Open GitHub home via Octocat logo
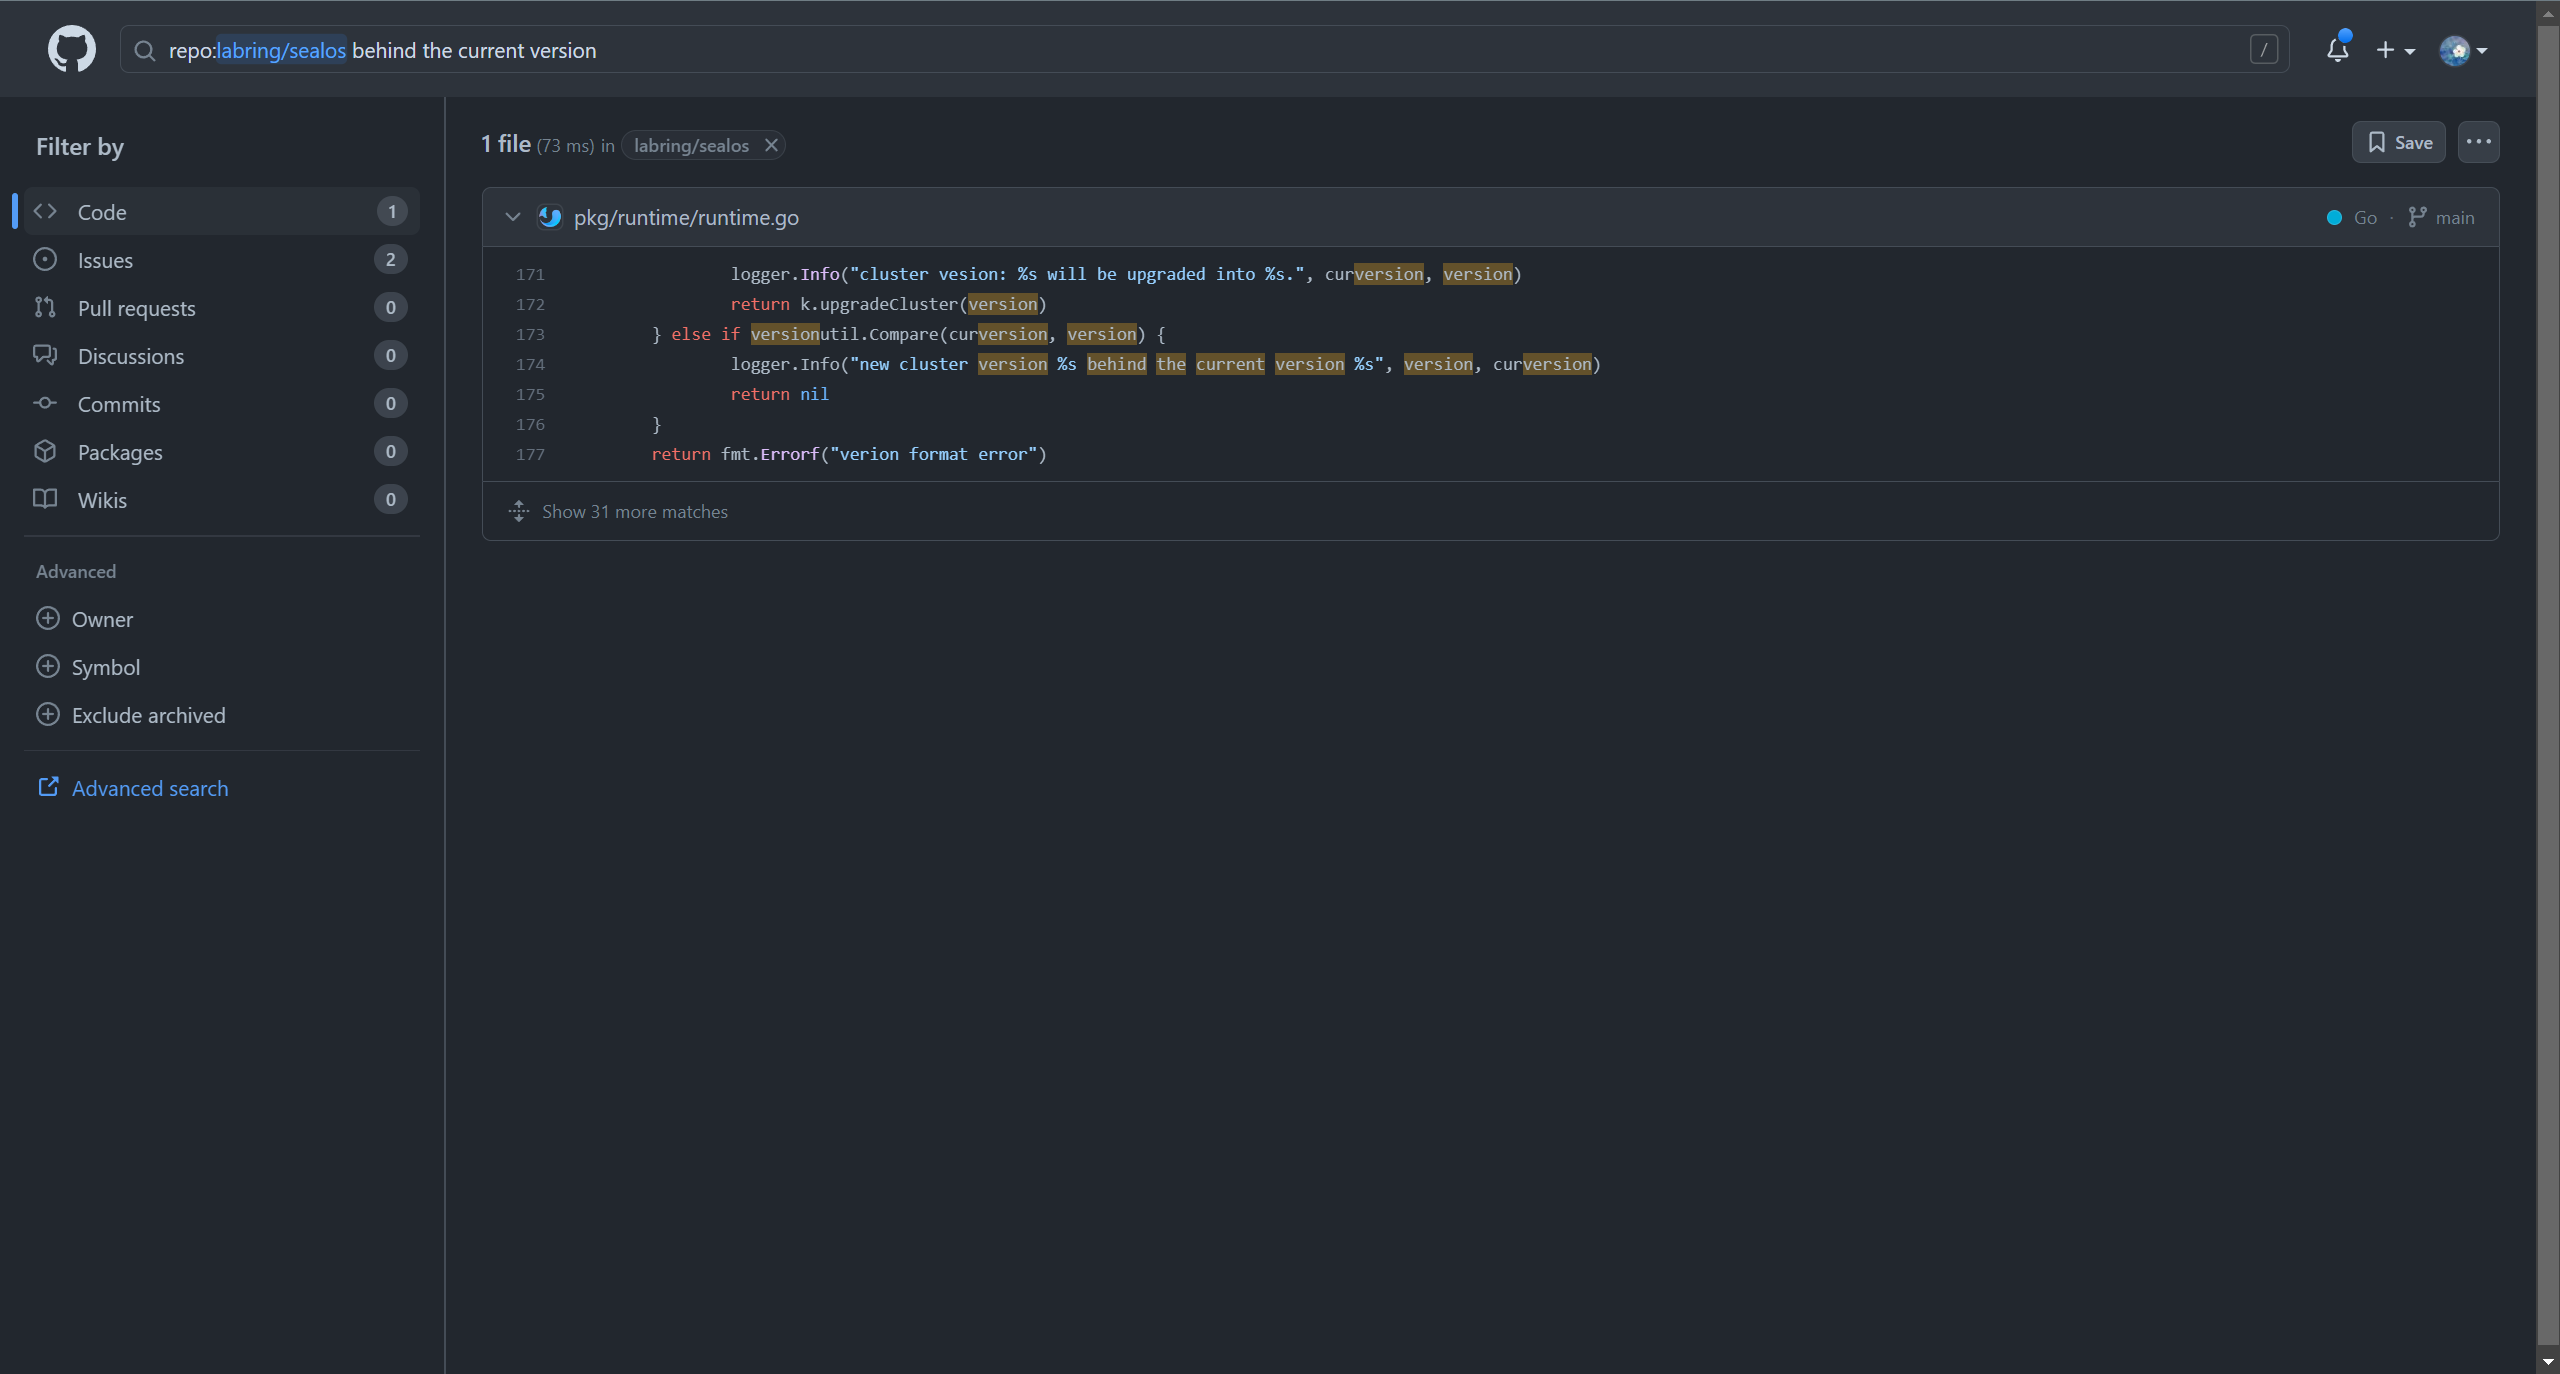The width and height of the screenshot is (2560, 1374). [71, 49]
